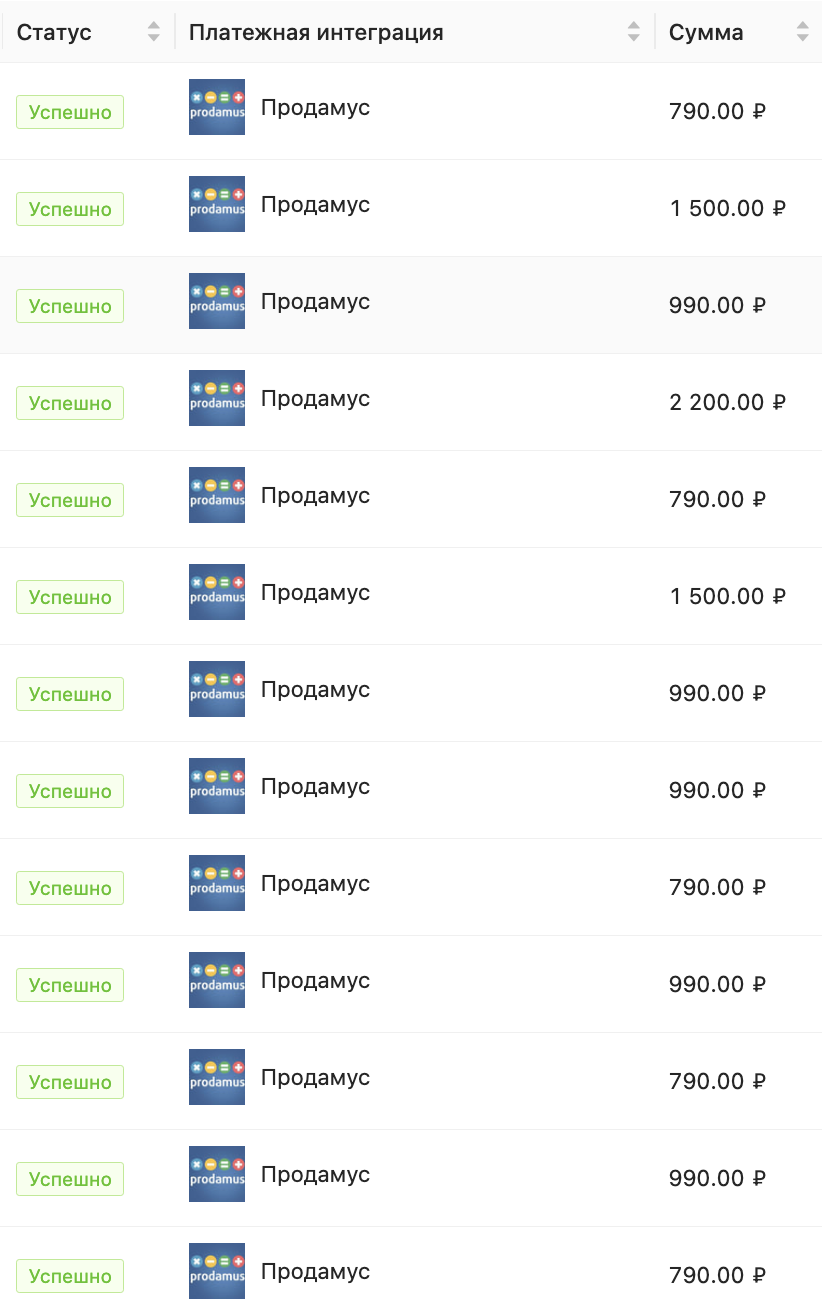The image size is (822, 1300).
Task: Click Prodamus logo in the lower 1 500.00 ₽ row
Action: [217, 592]
